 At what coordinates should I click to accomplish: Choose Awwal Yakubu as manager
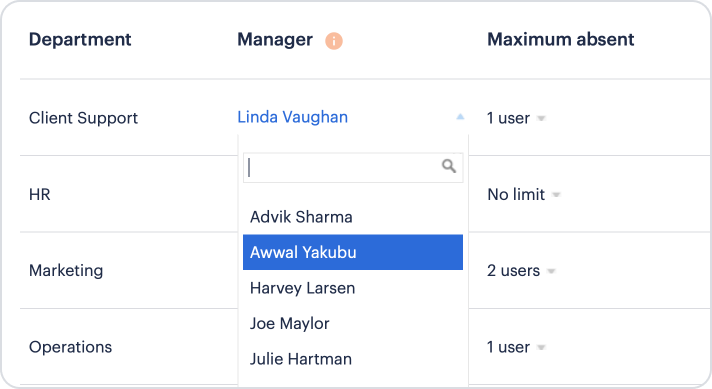353,252
